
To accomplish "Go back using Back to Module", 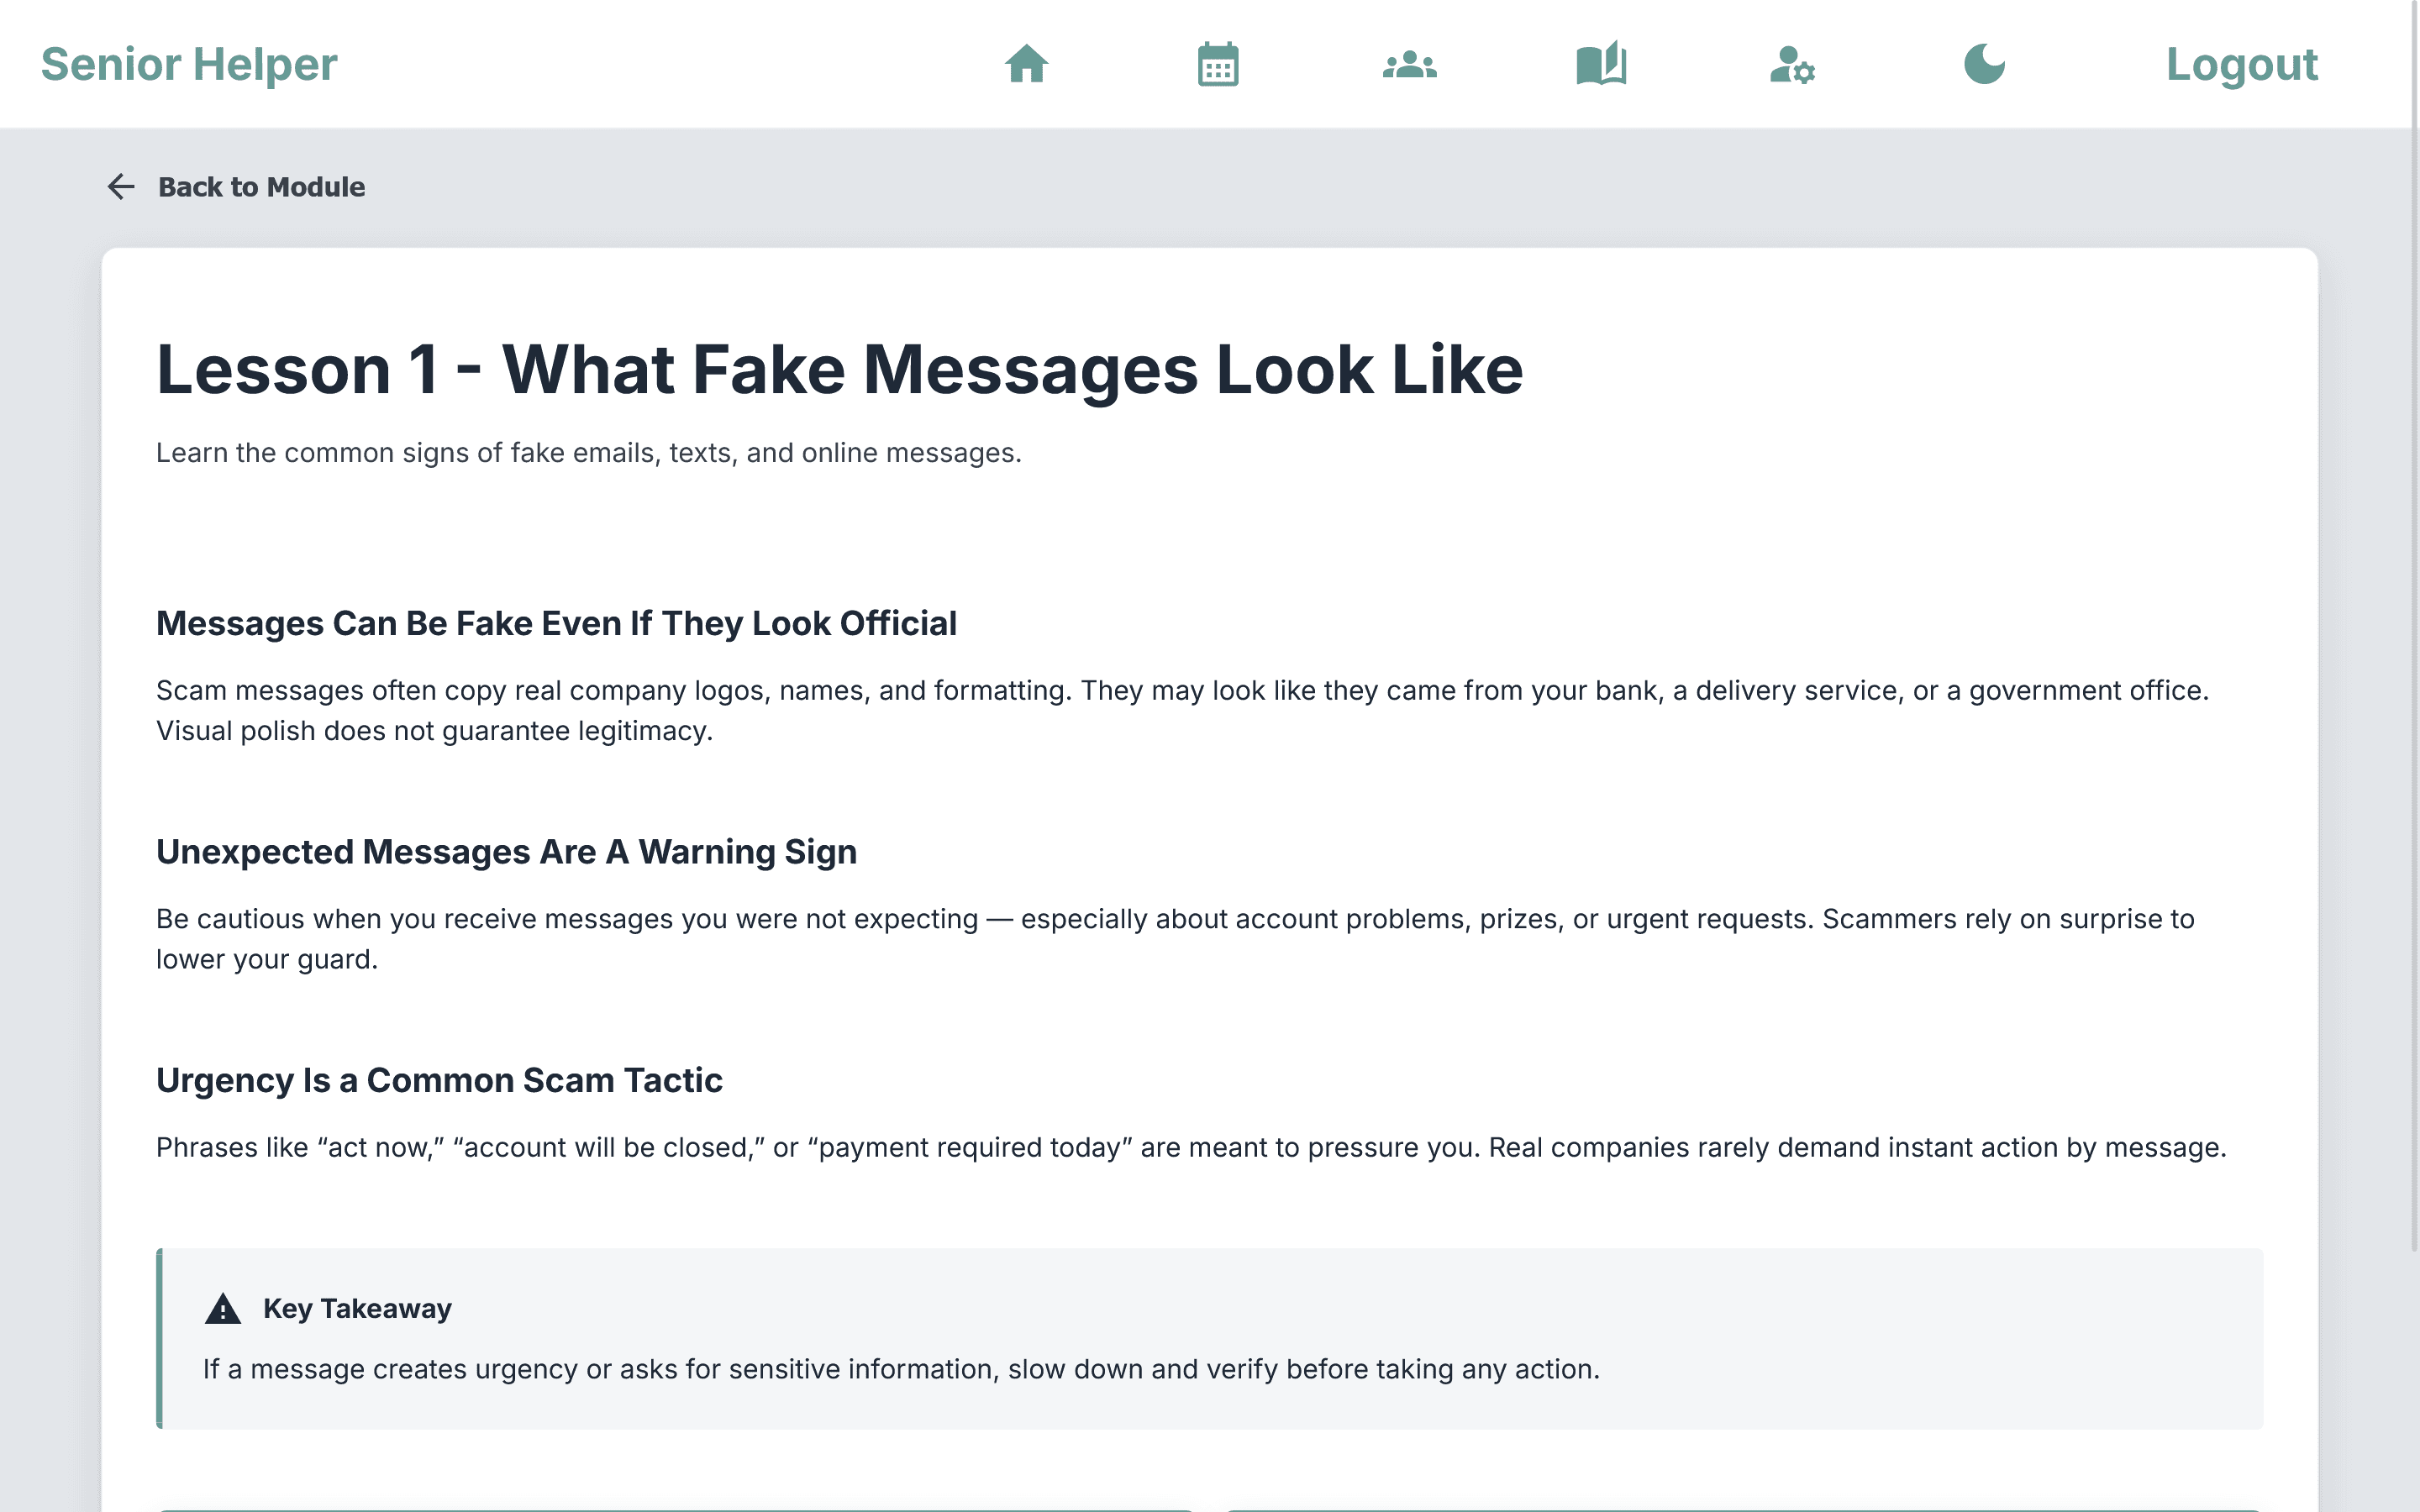I will (236, 187).
